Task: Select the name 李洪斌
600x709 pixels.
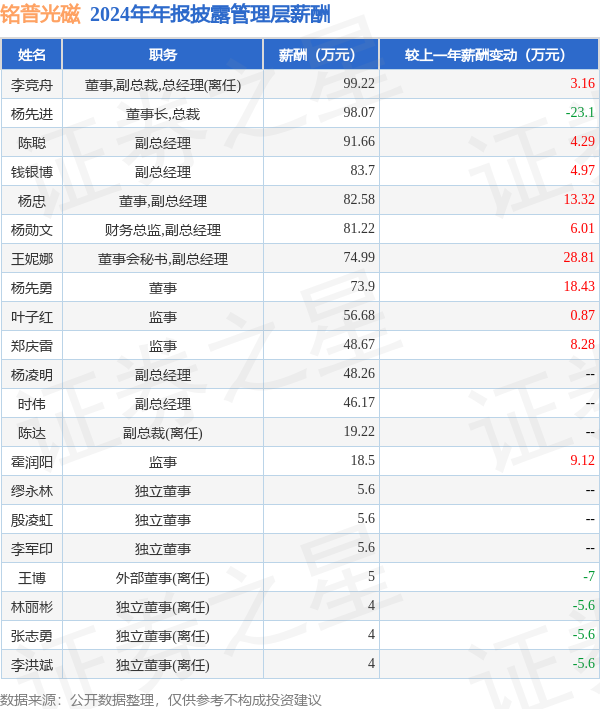Action: 32,664
